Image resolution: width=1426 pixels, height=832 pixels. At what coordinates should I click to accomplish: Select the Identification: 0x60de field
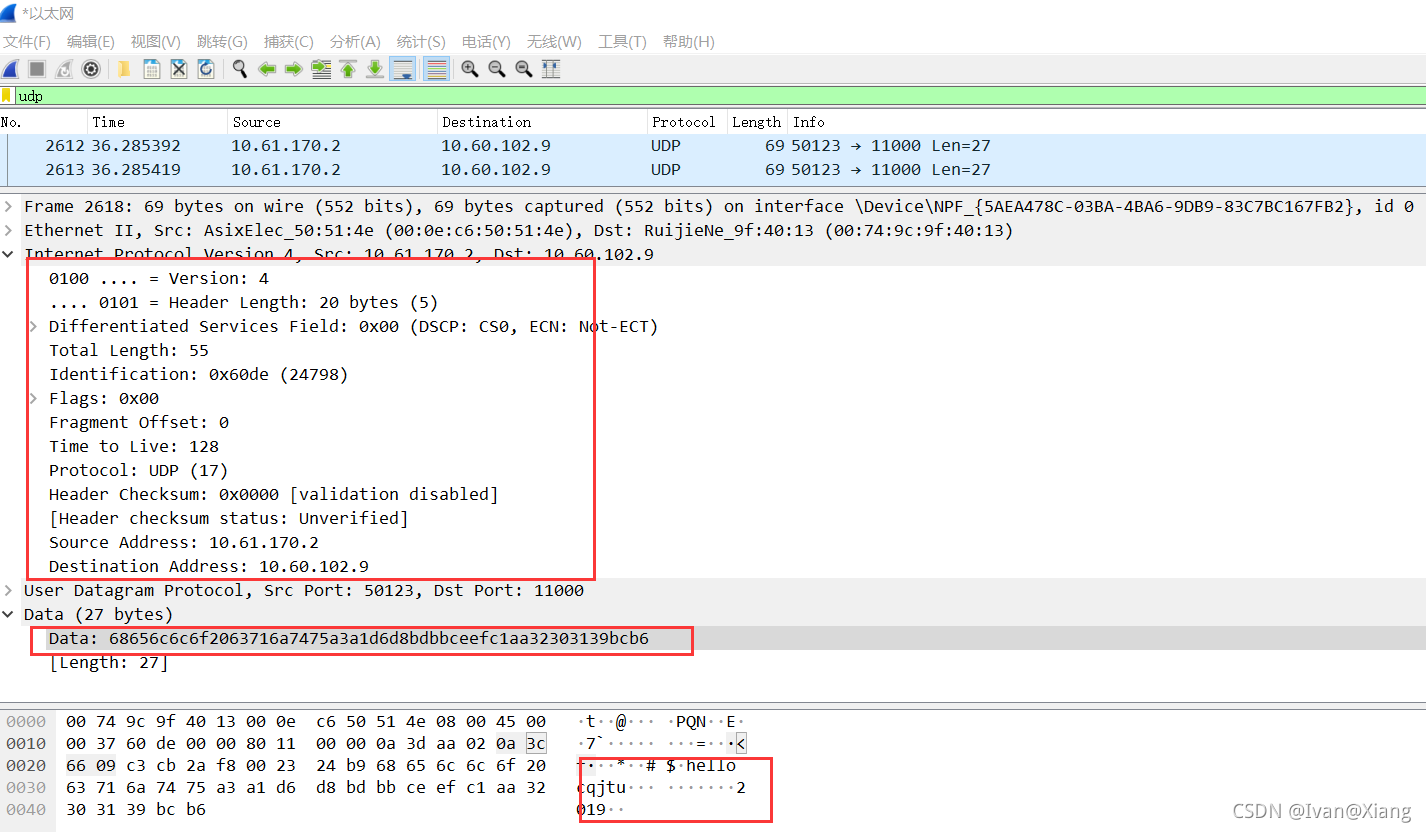(198, 375)
